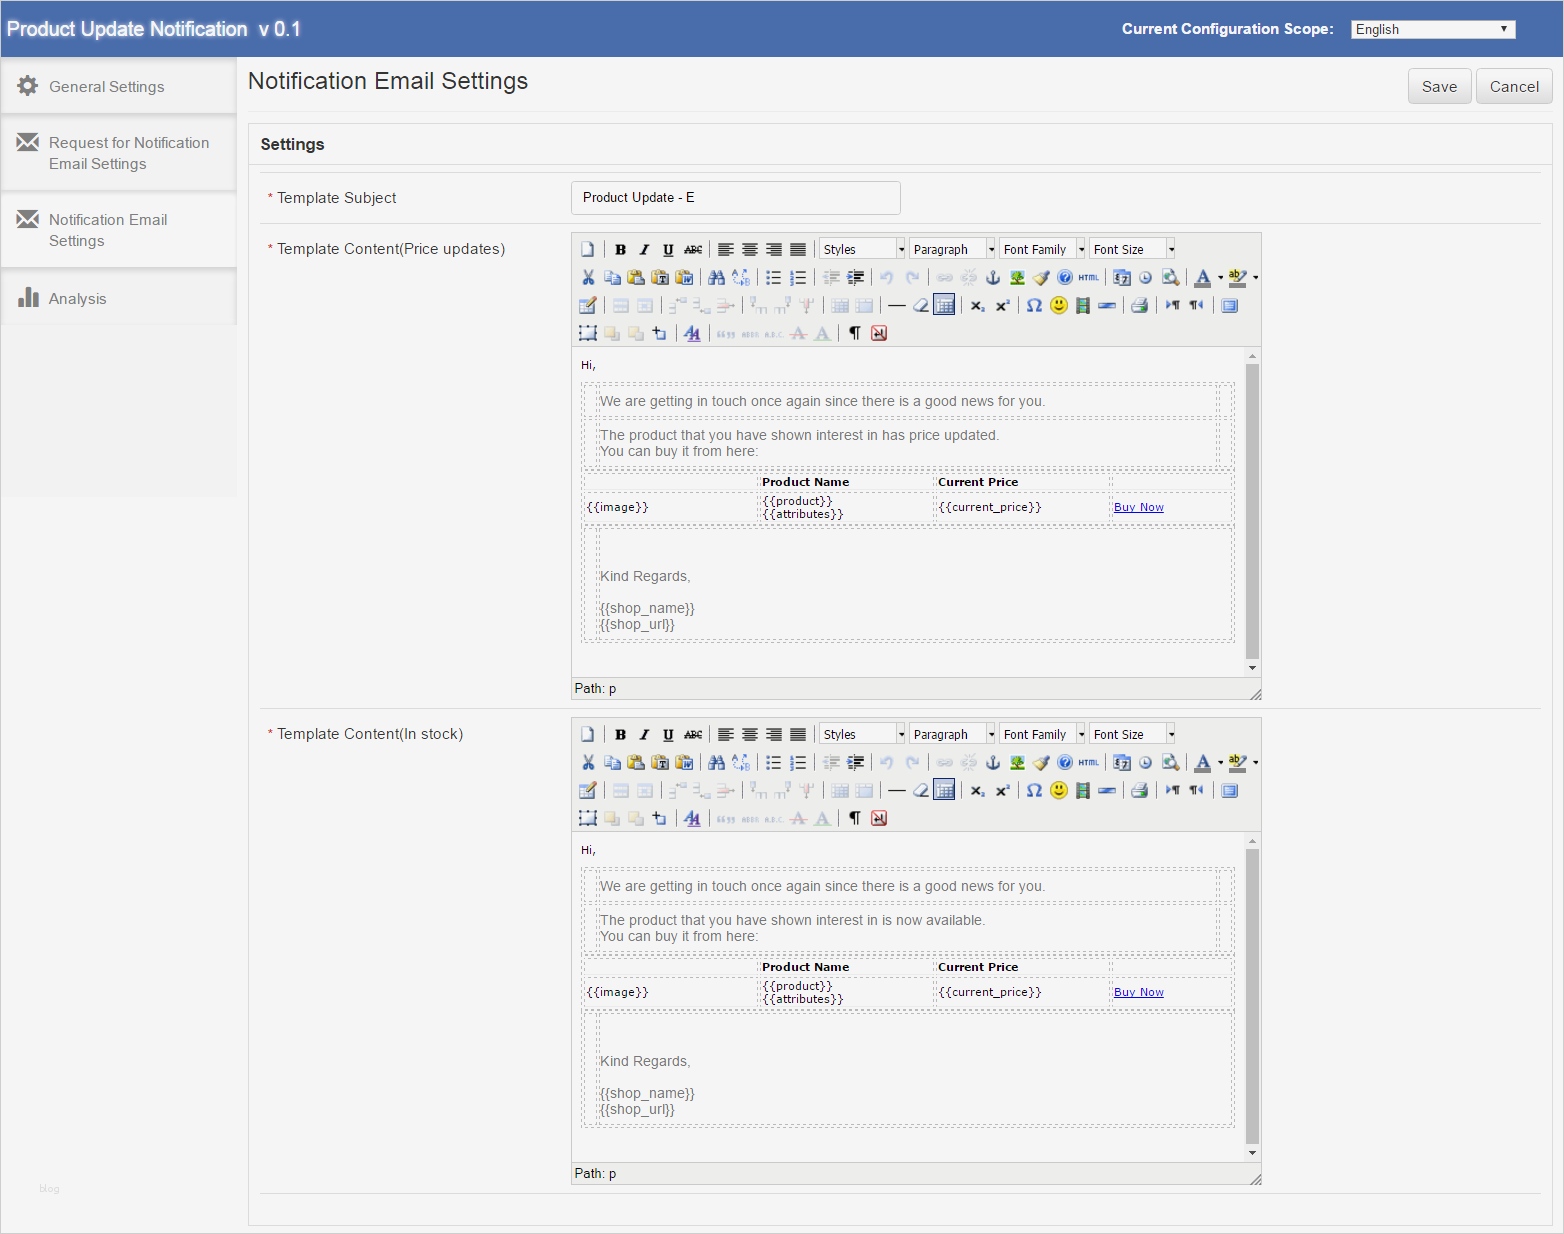Go to the Analysis sidebar section
1564x1234 pixels.
tap(77, 299)
